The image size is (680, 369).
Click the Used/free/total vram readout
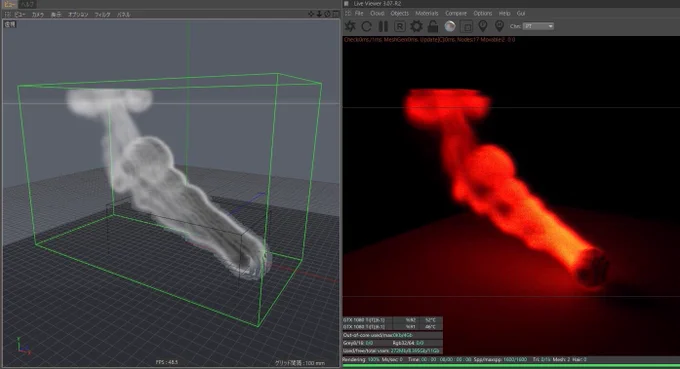click(x=392, y=351)
